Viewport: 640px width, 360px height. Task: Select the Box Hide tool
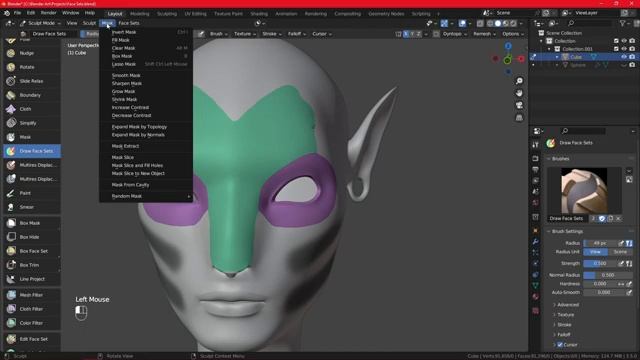(x=32, y=237)
